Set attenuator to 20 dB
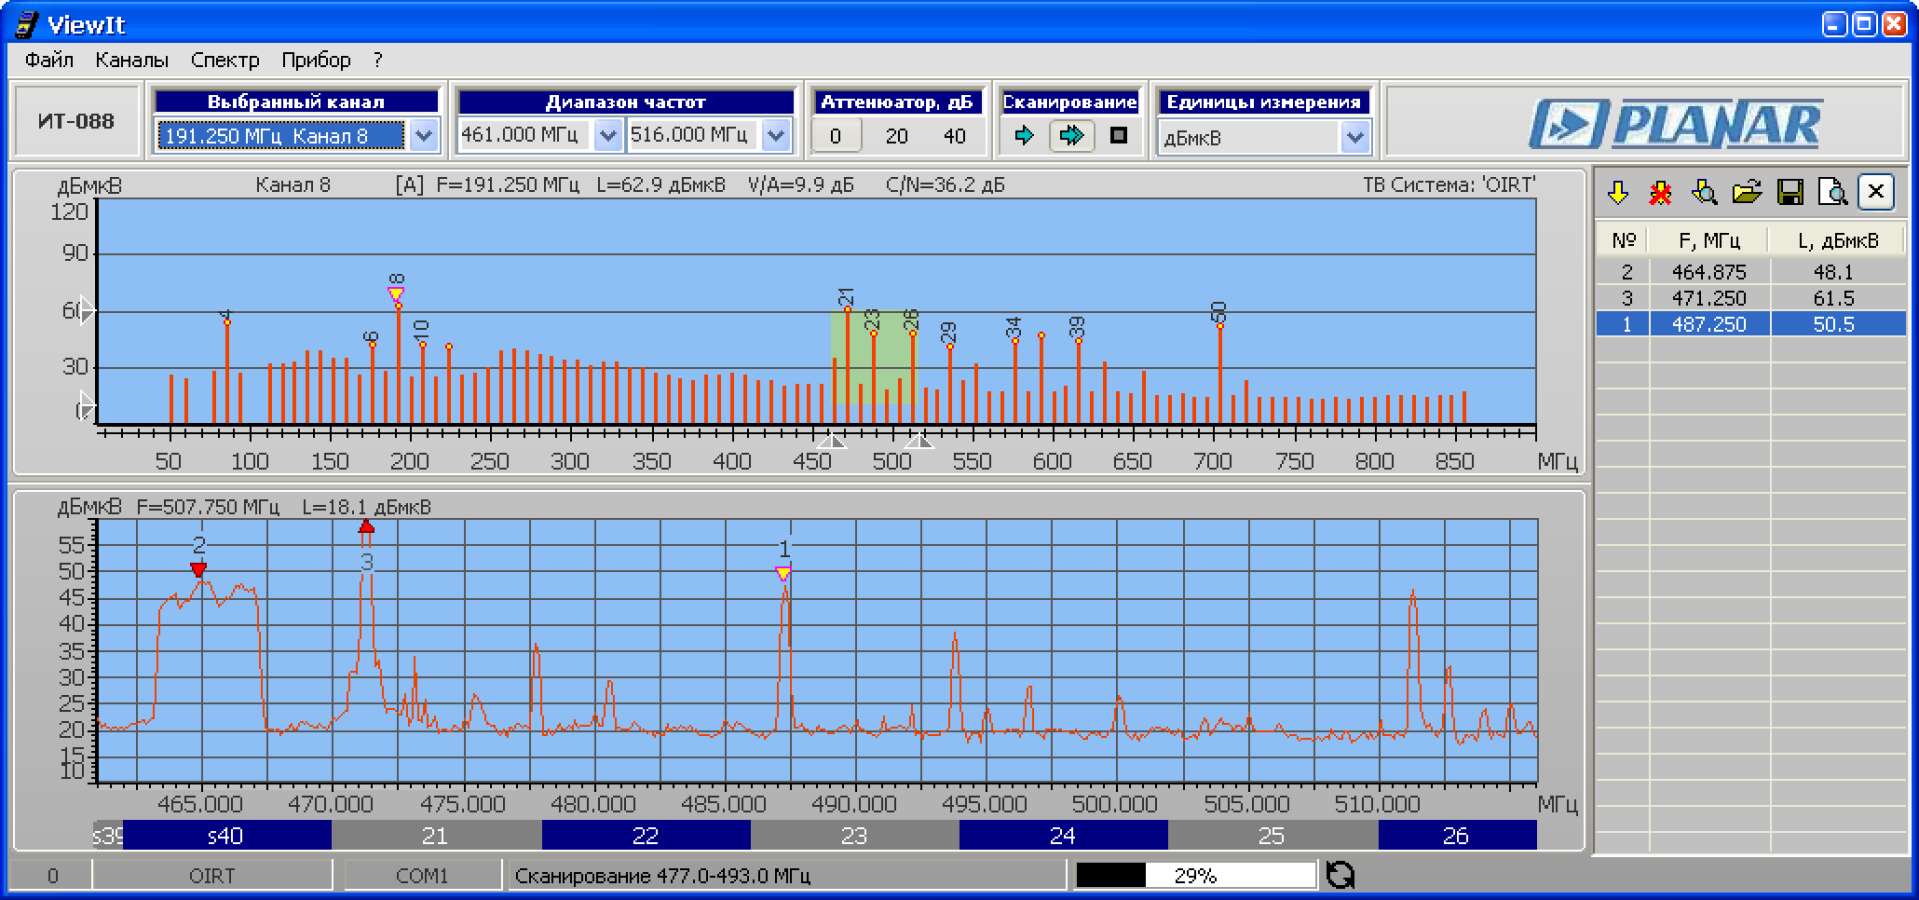1919x900 pixels. tap(897, 136)
